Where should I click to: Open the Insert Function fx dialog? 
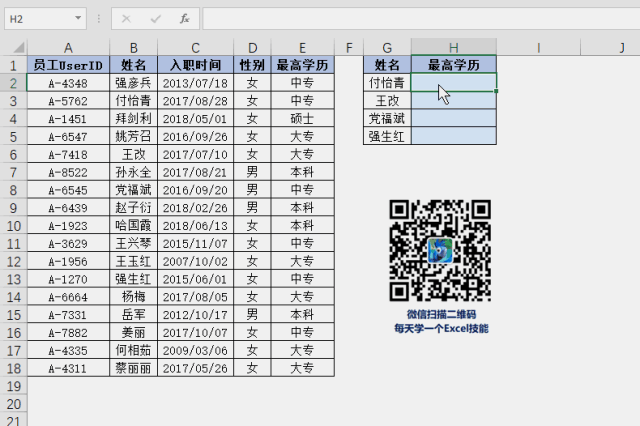point(184,19)
